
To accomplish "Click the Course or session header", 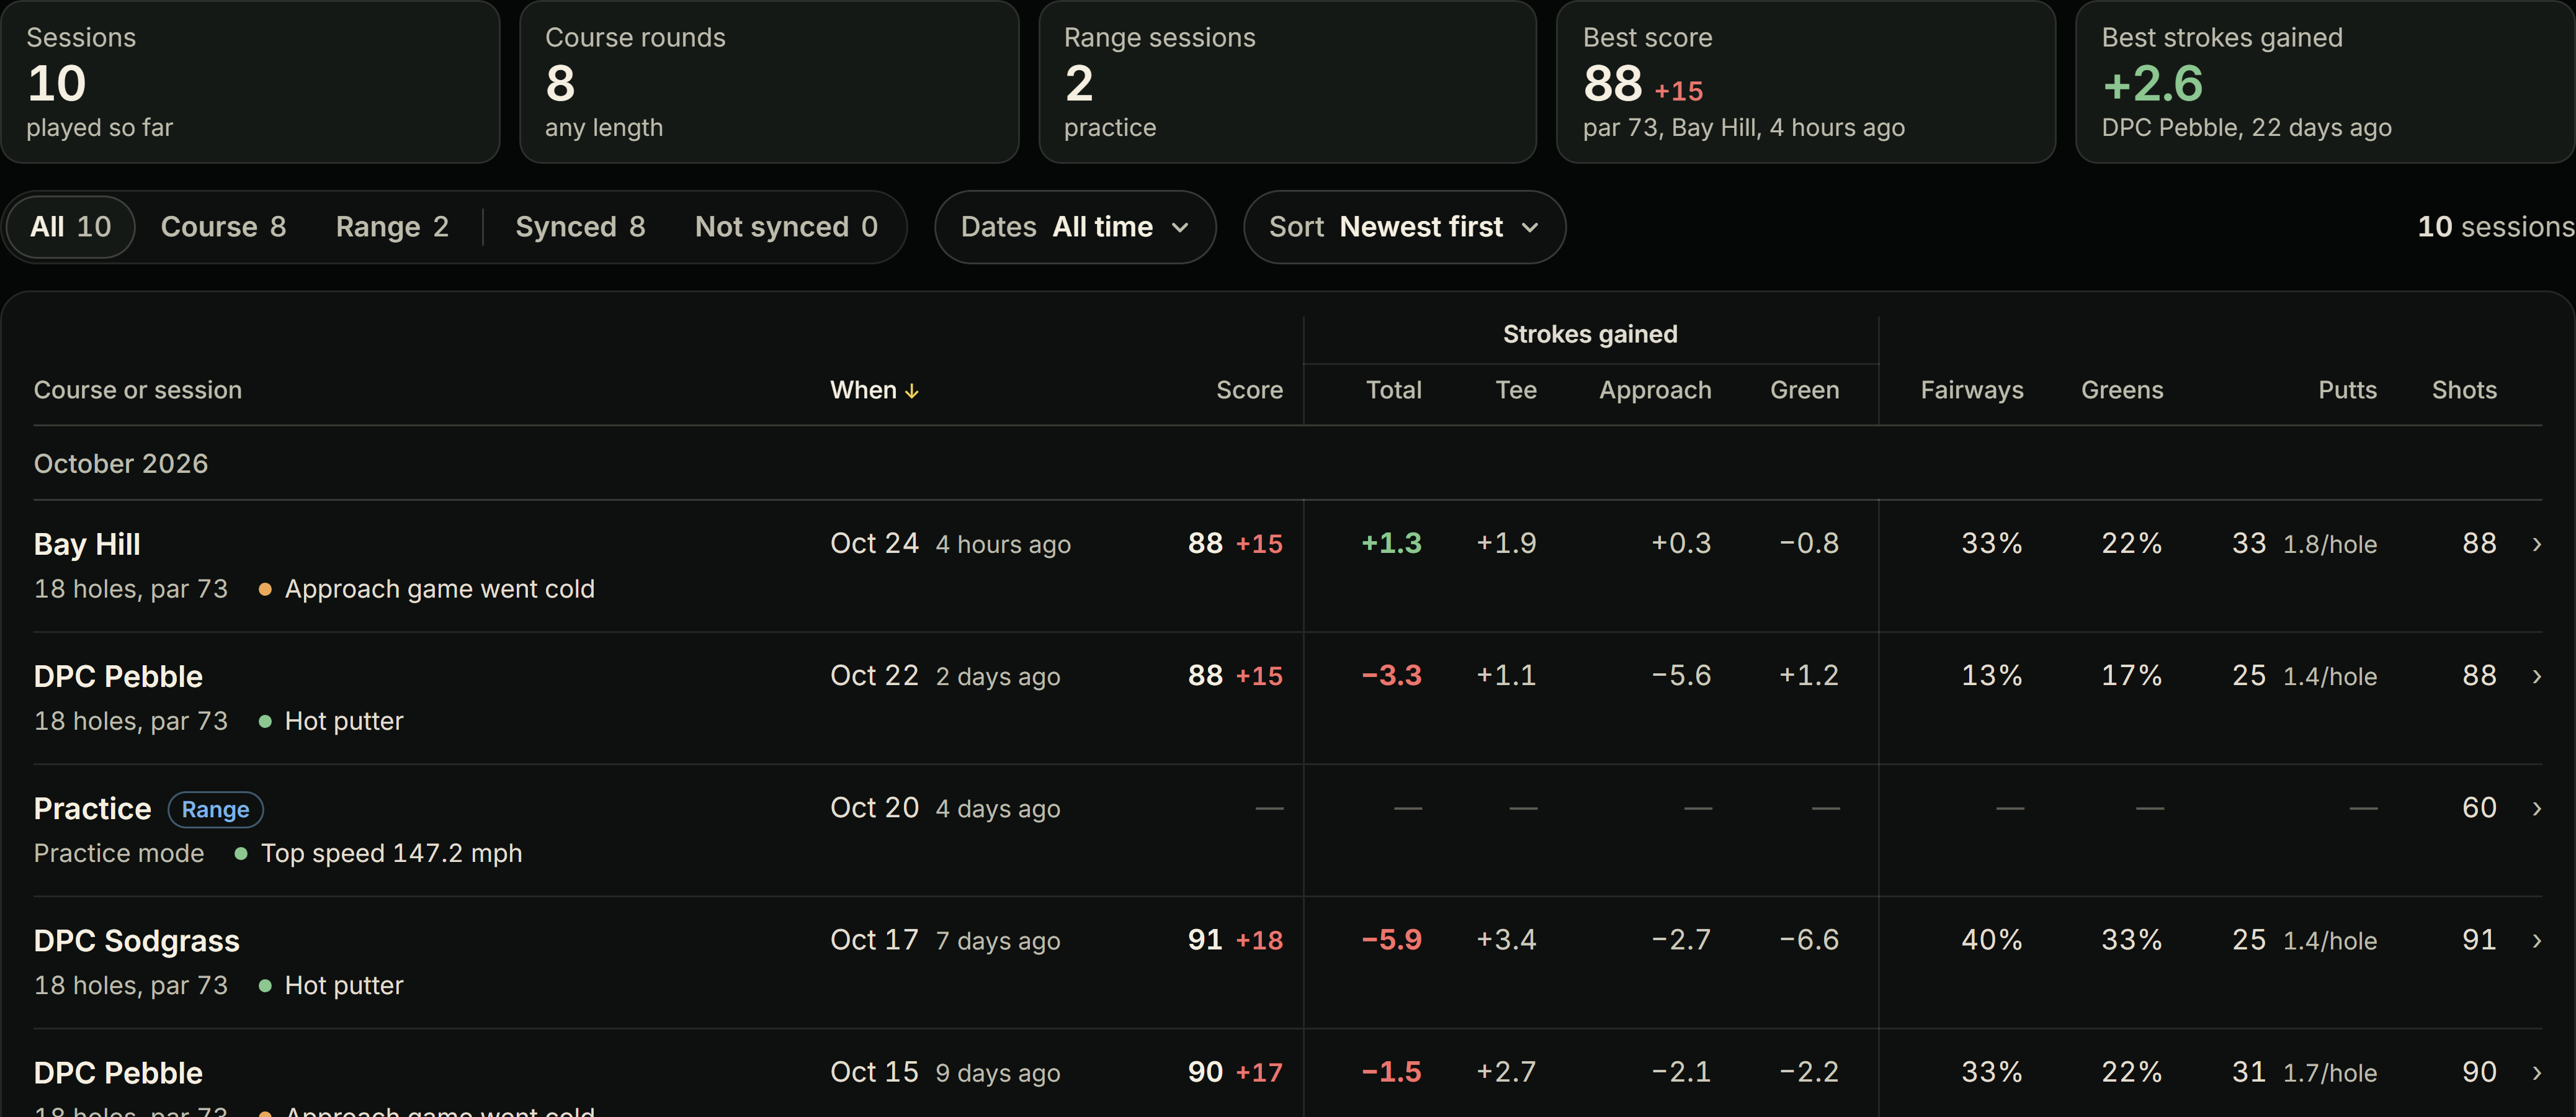I will [x=138, y=390].
